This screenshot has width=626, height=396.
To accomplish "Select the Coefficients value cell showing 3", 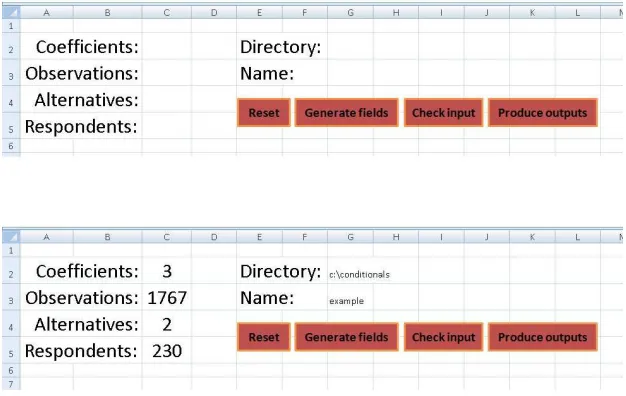I will pyautogui.click(x=167, y=271).
